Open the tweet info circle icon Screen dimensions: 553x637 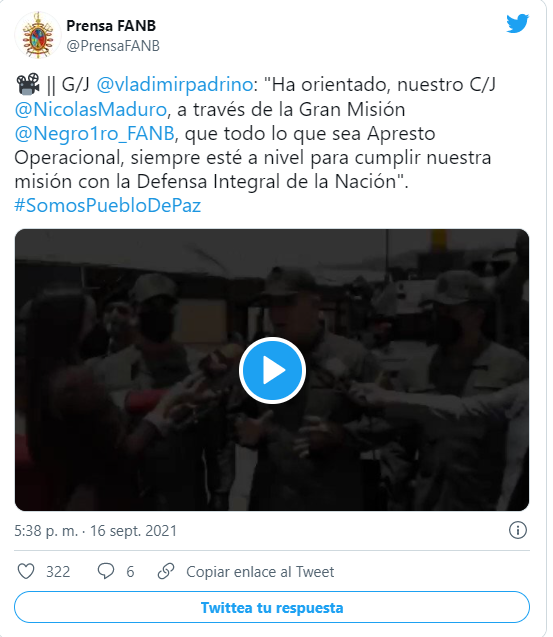tap(518, 530)
